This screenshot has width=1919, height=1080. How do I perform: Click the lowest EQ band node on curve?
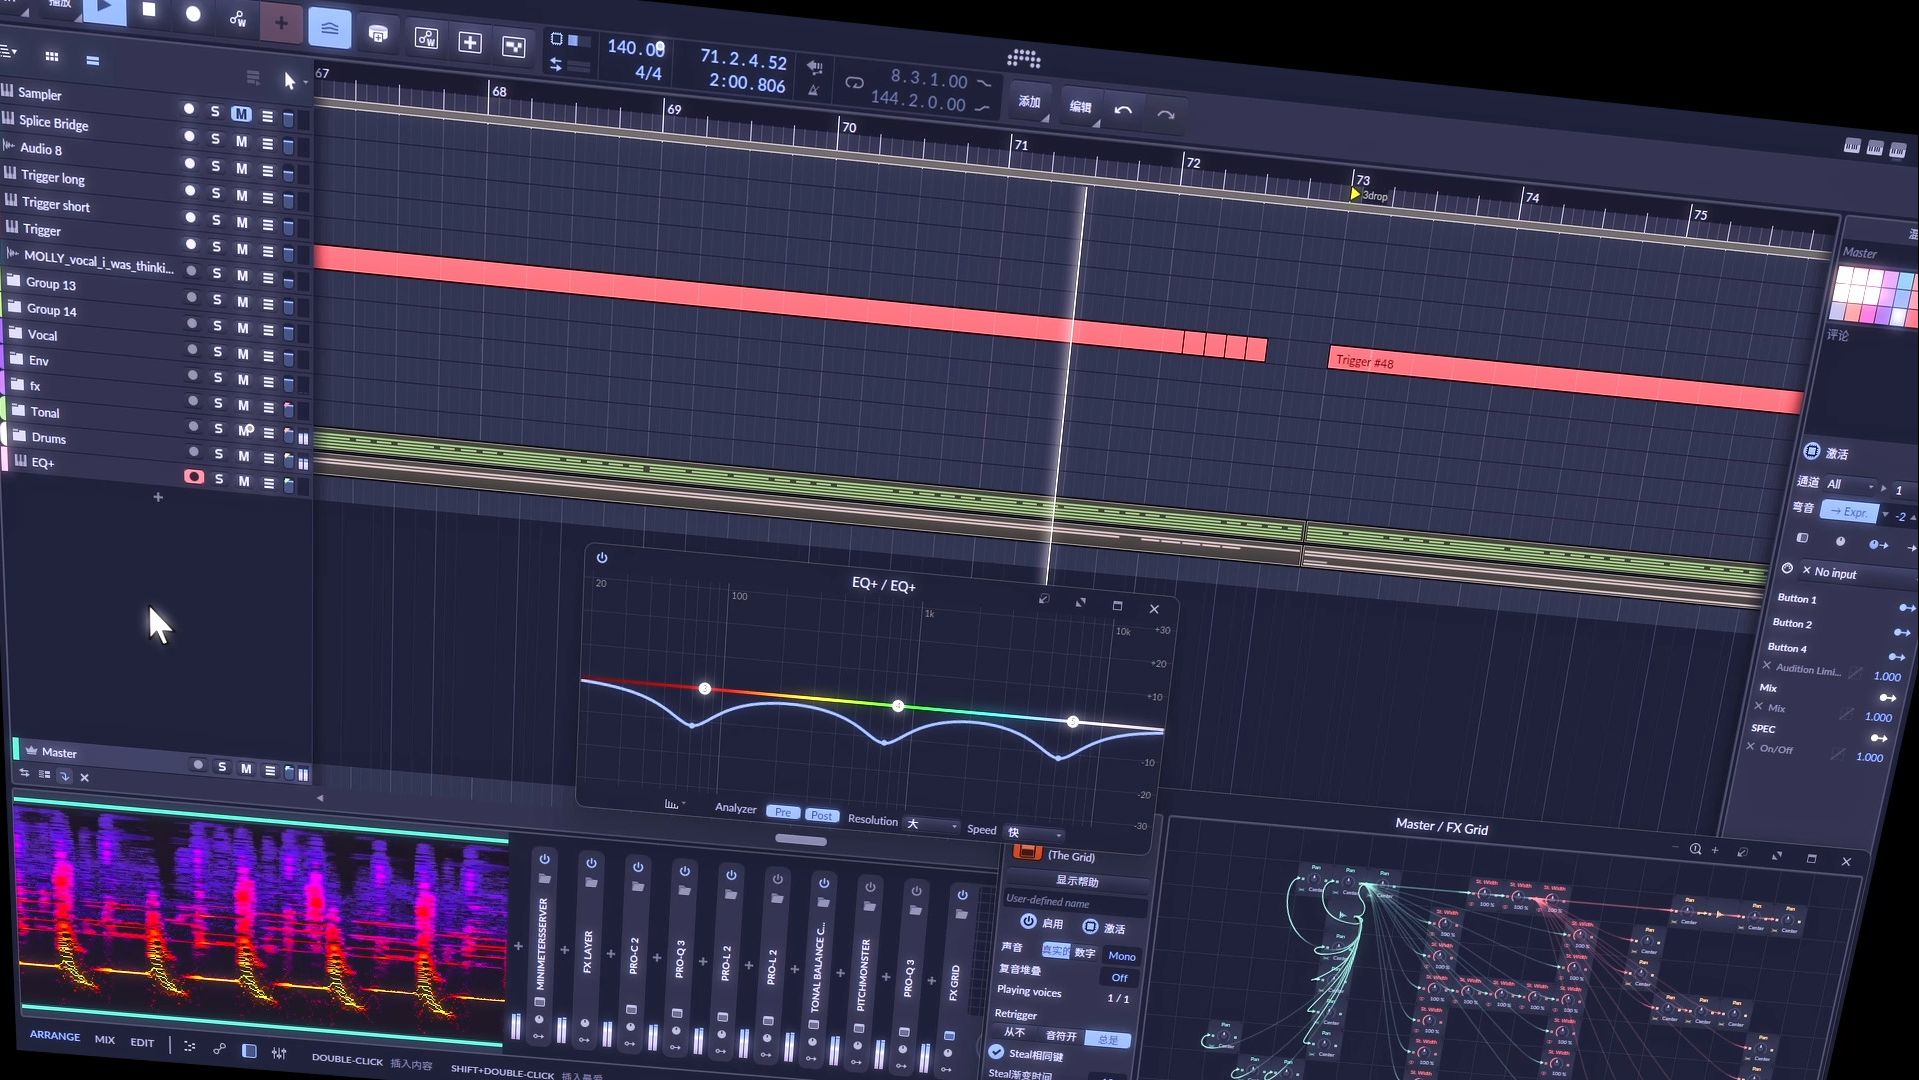705,689
